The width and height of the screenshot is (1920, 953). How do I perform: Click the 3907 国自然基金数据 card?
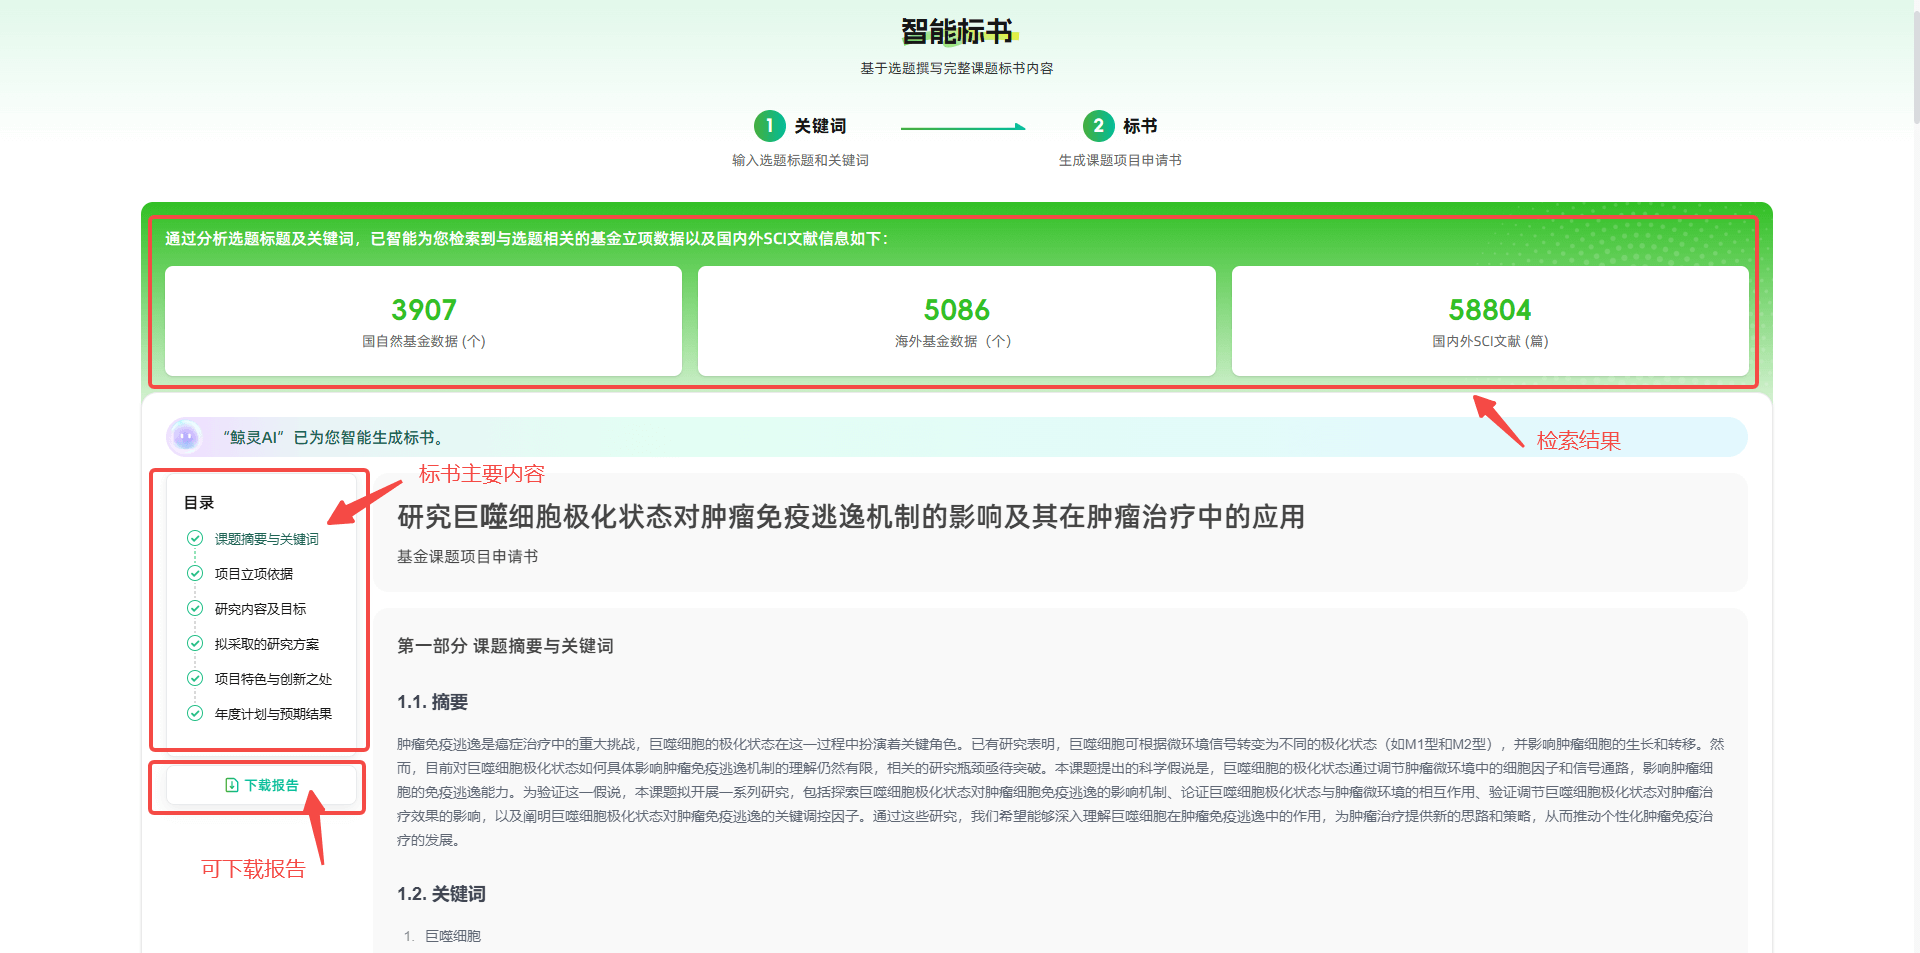pos(423,321)
